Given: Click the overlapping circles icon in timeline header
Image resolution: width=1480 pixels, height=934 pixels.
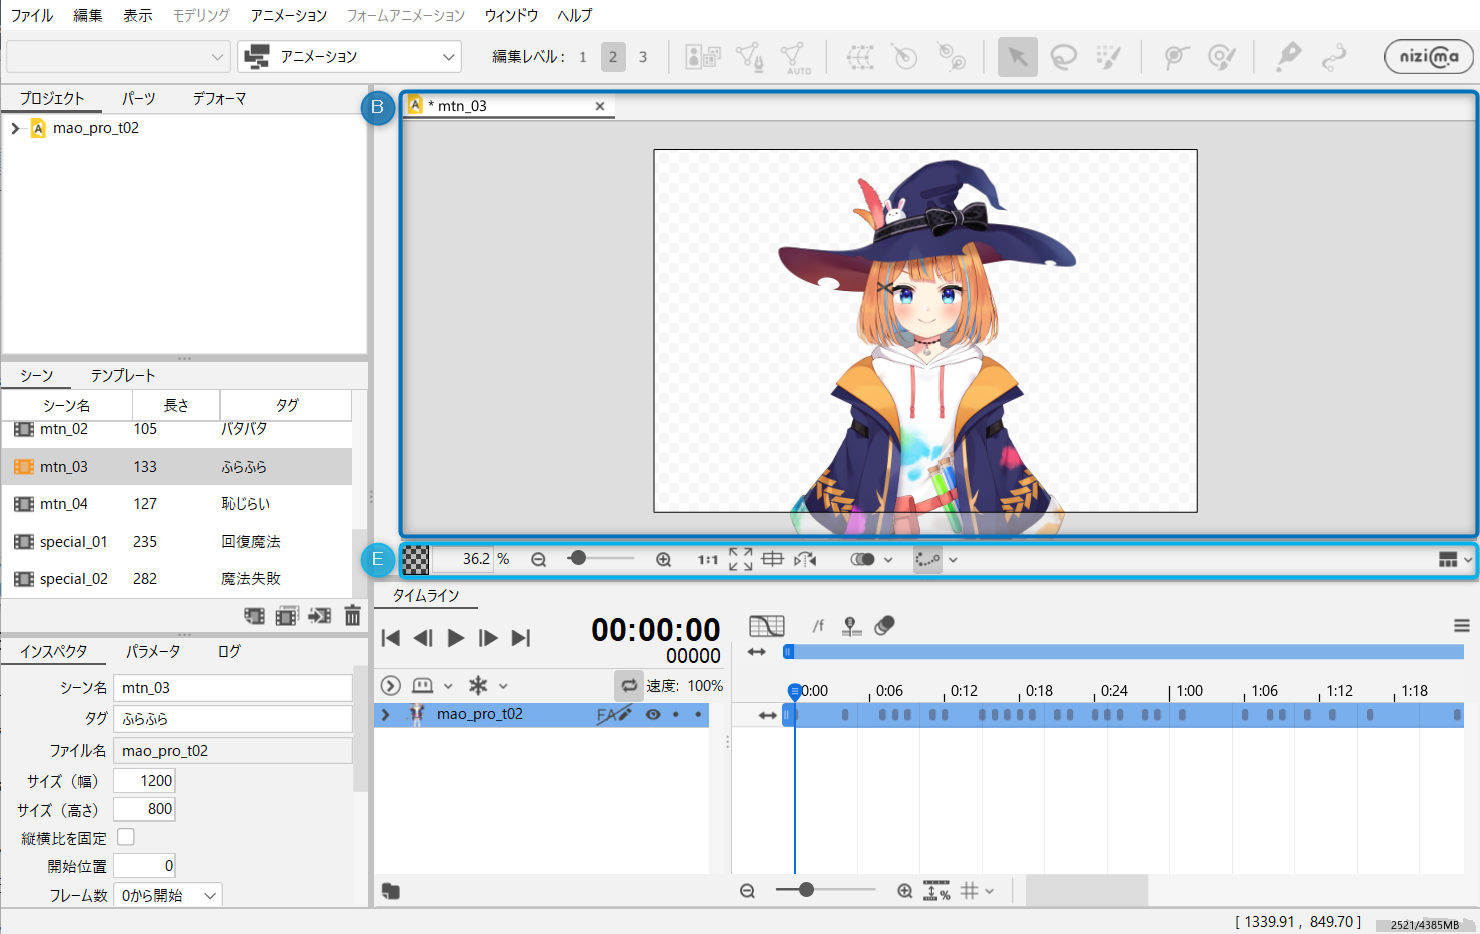Looking at the screenshot, I should 884,626.
